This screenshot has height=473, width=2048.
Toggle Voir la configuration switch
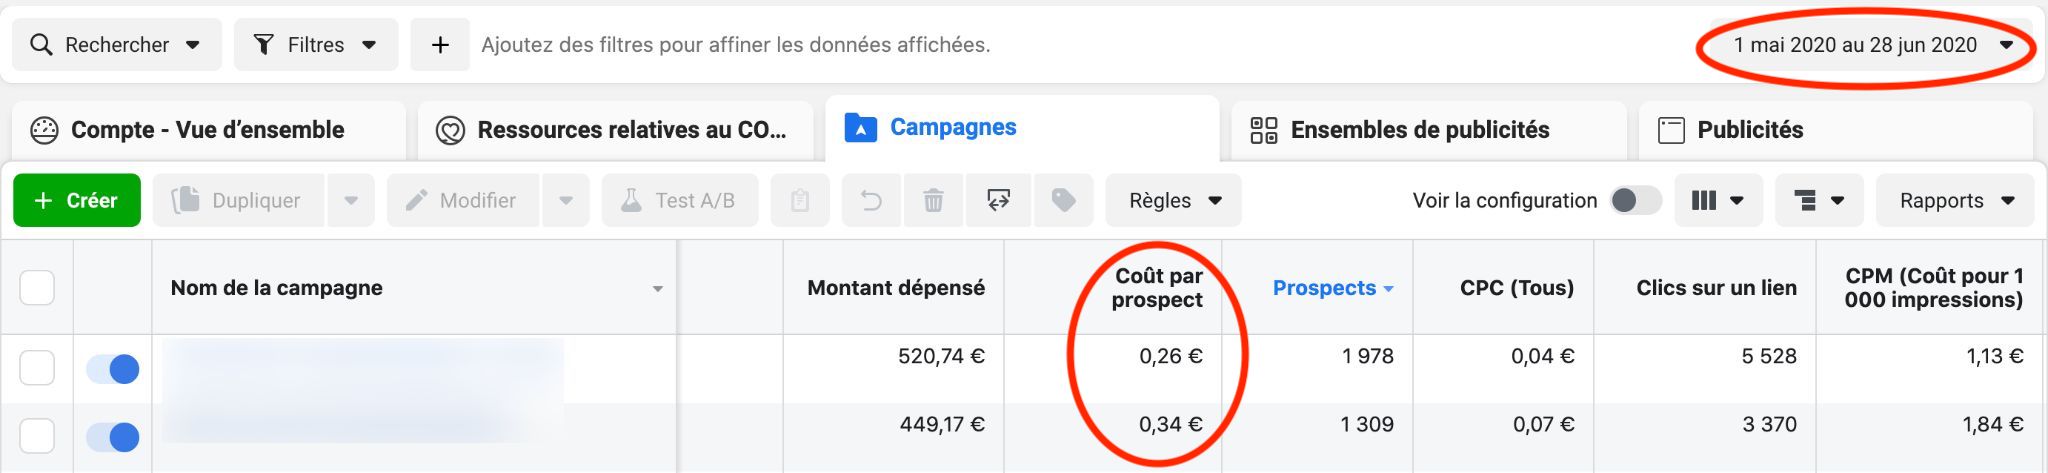tap(1635, 201)
